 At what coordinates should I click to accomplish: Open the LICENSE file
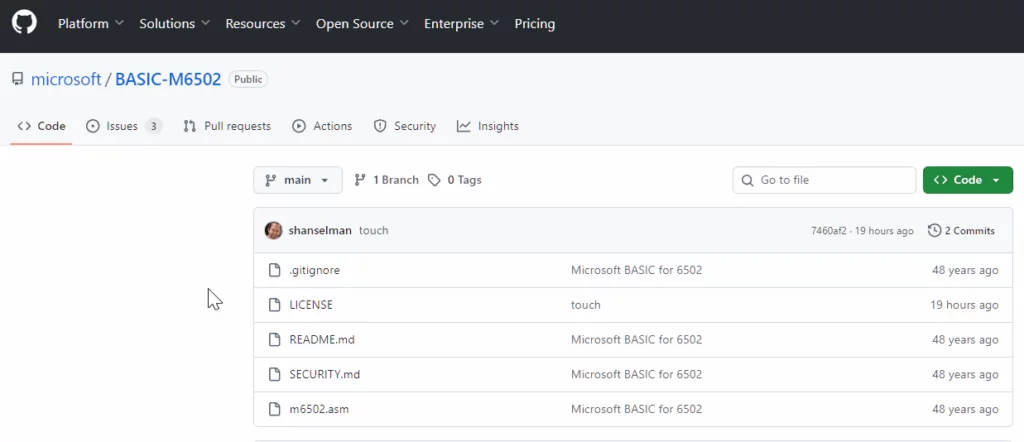[311, 305]
